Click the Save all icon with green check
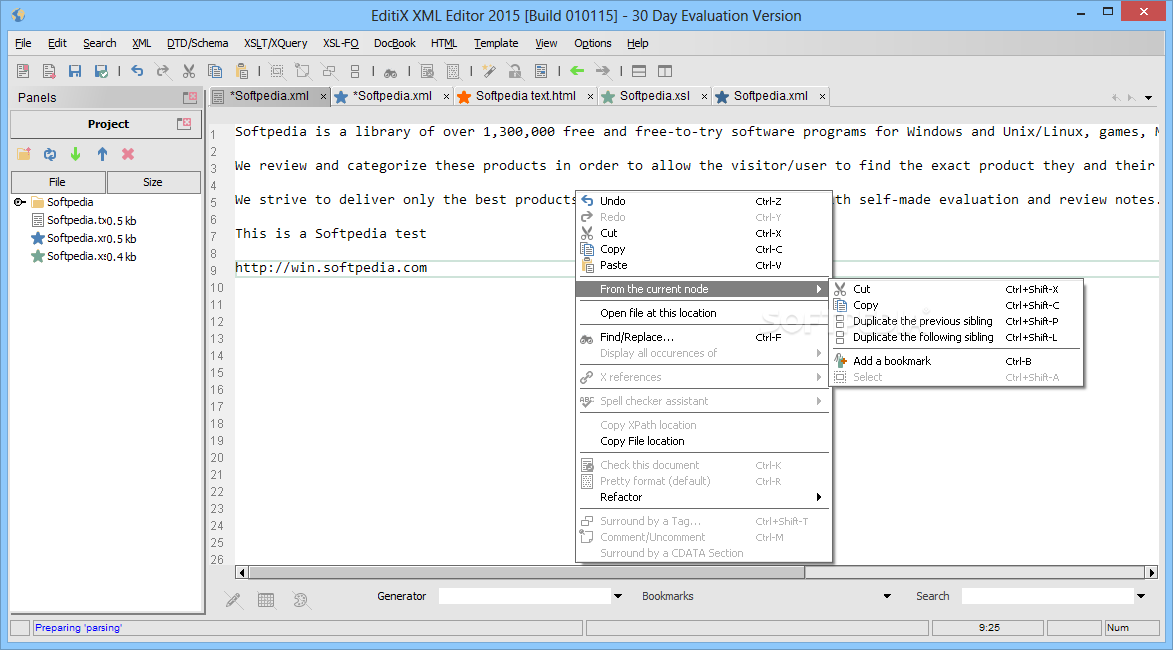1173x650 pixels. tap(101, 71)
